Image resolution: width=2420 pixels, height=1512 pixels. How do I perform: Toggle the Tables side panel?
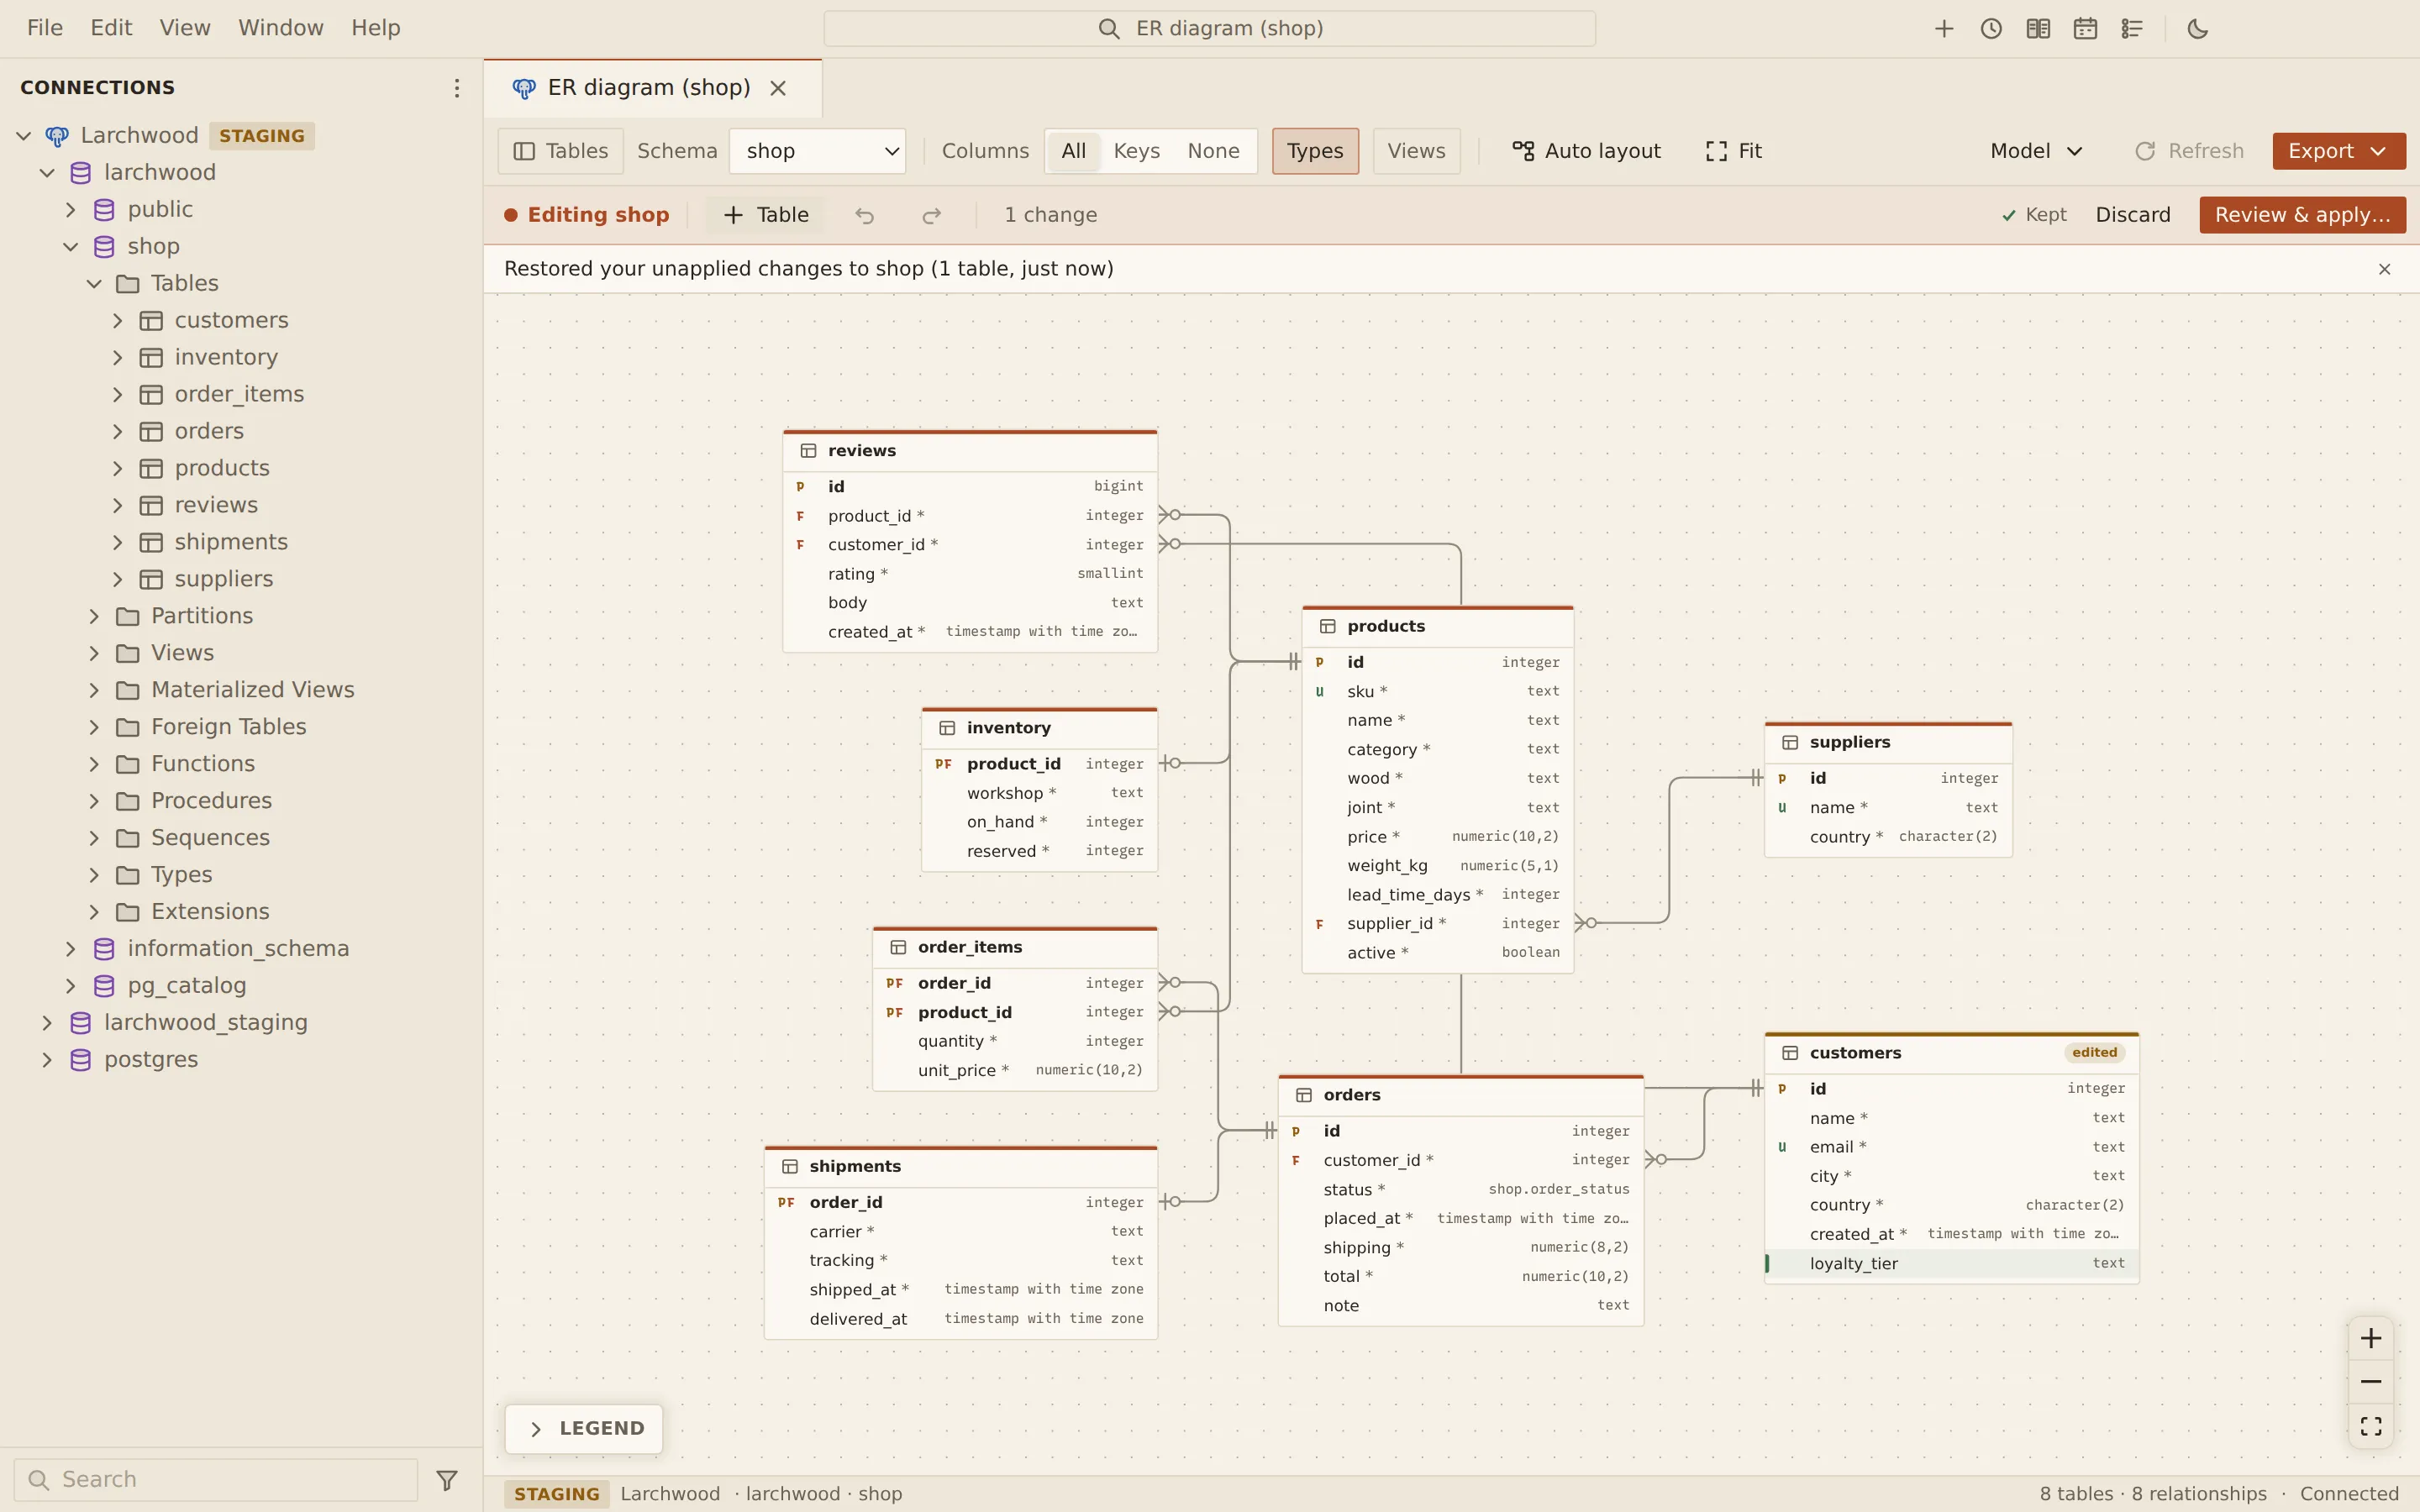pos(561,151)
